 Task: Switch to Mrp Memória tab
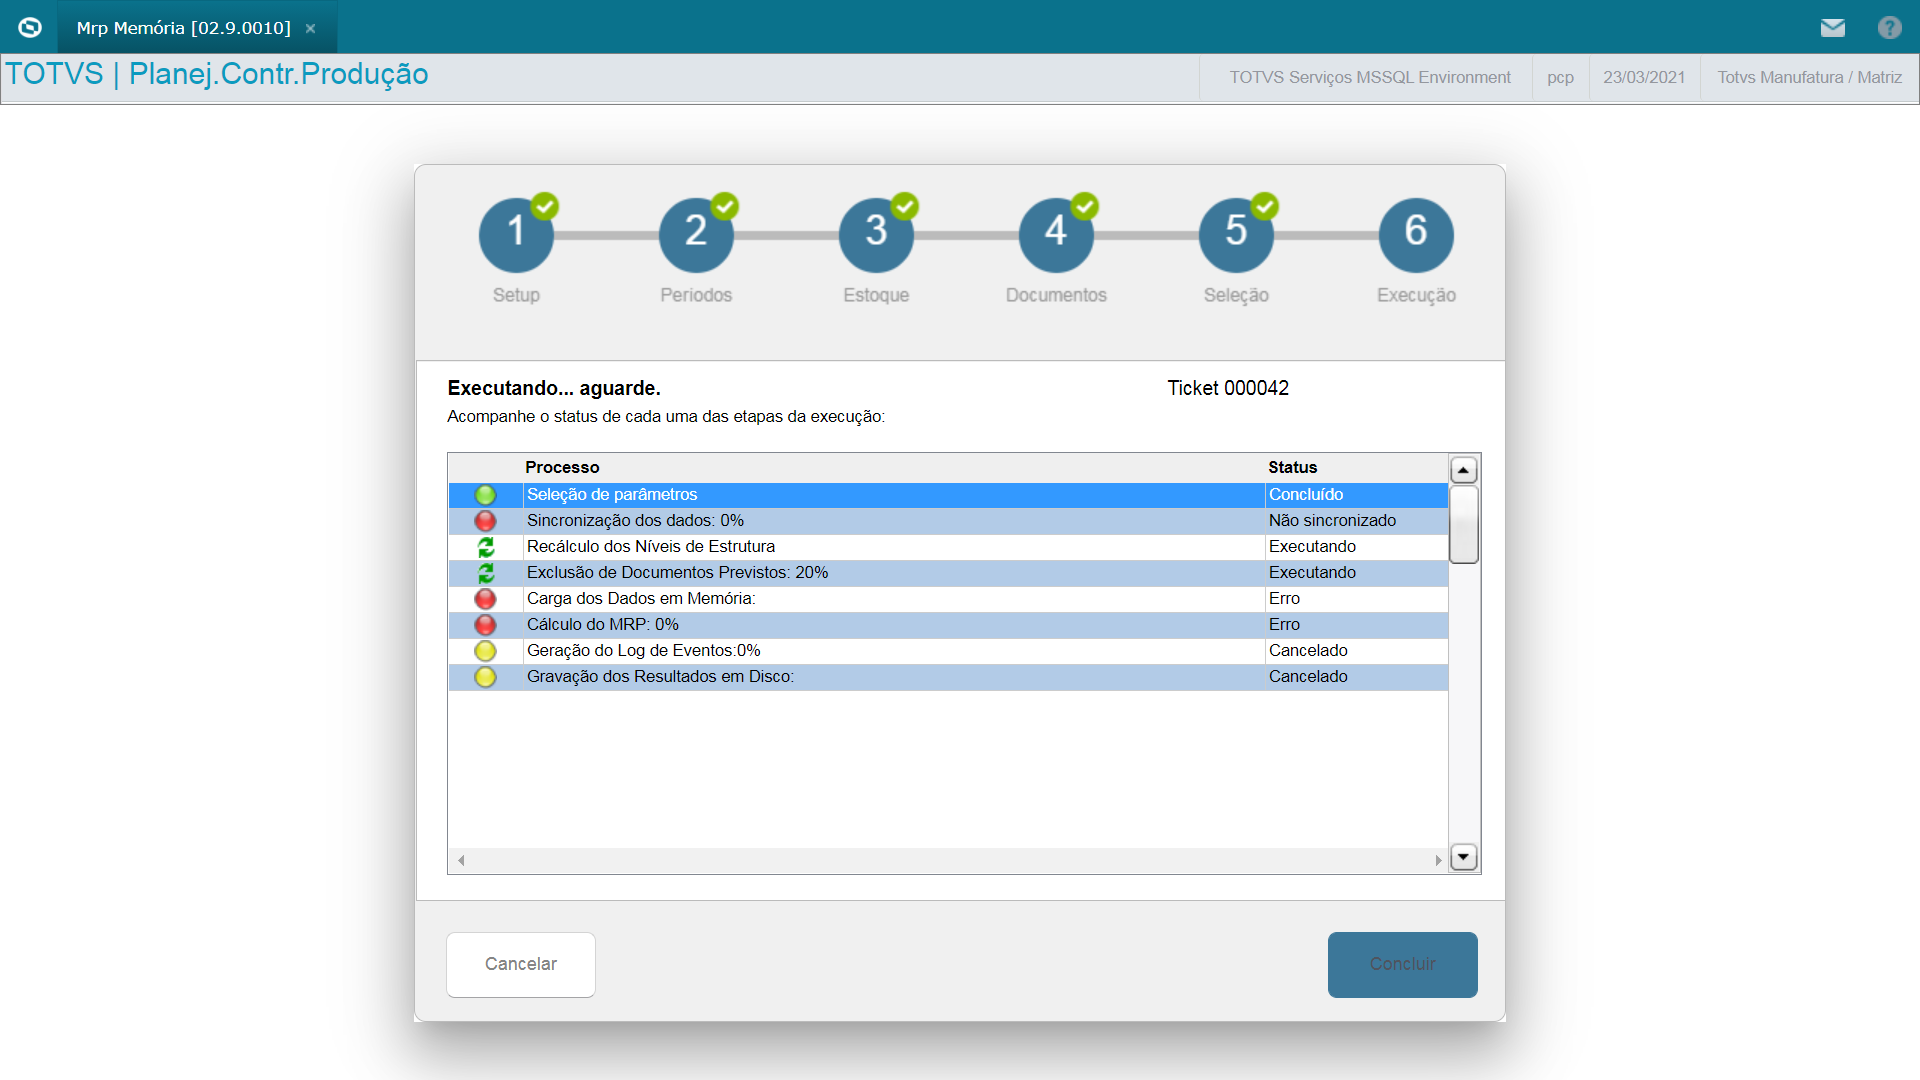click(184, 28)
